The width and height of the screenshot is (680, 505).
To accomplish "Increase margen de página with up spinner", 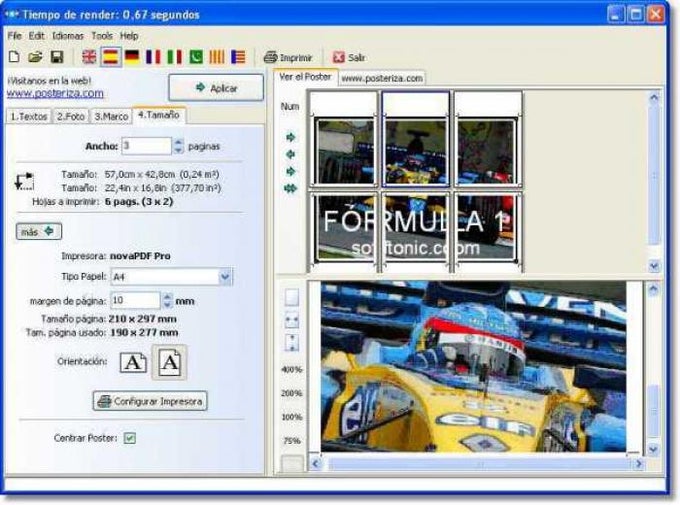I will point(167,296).
